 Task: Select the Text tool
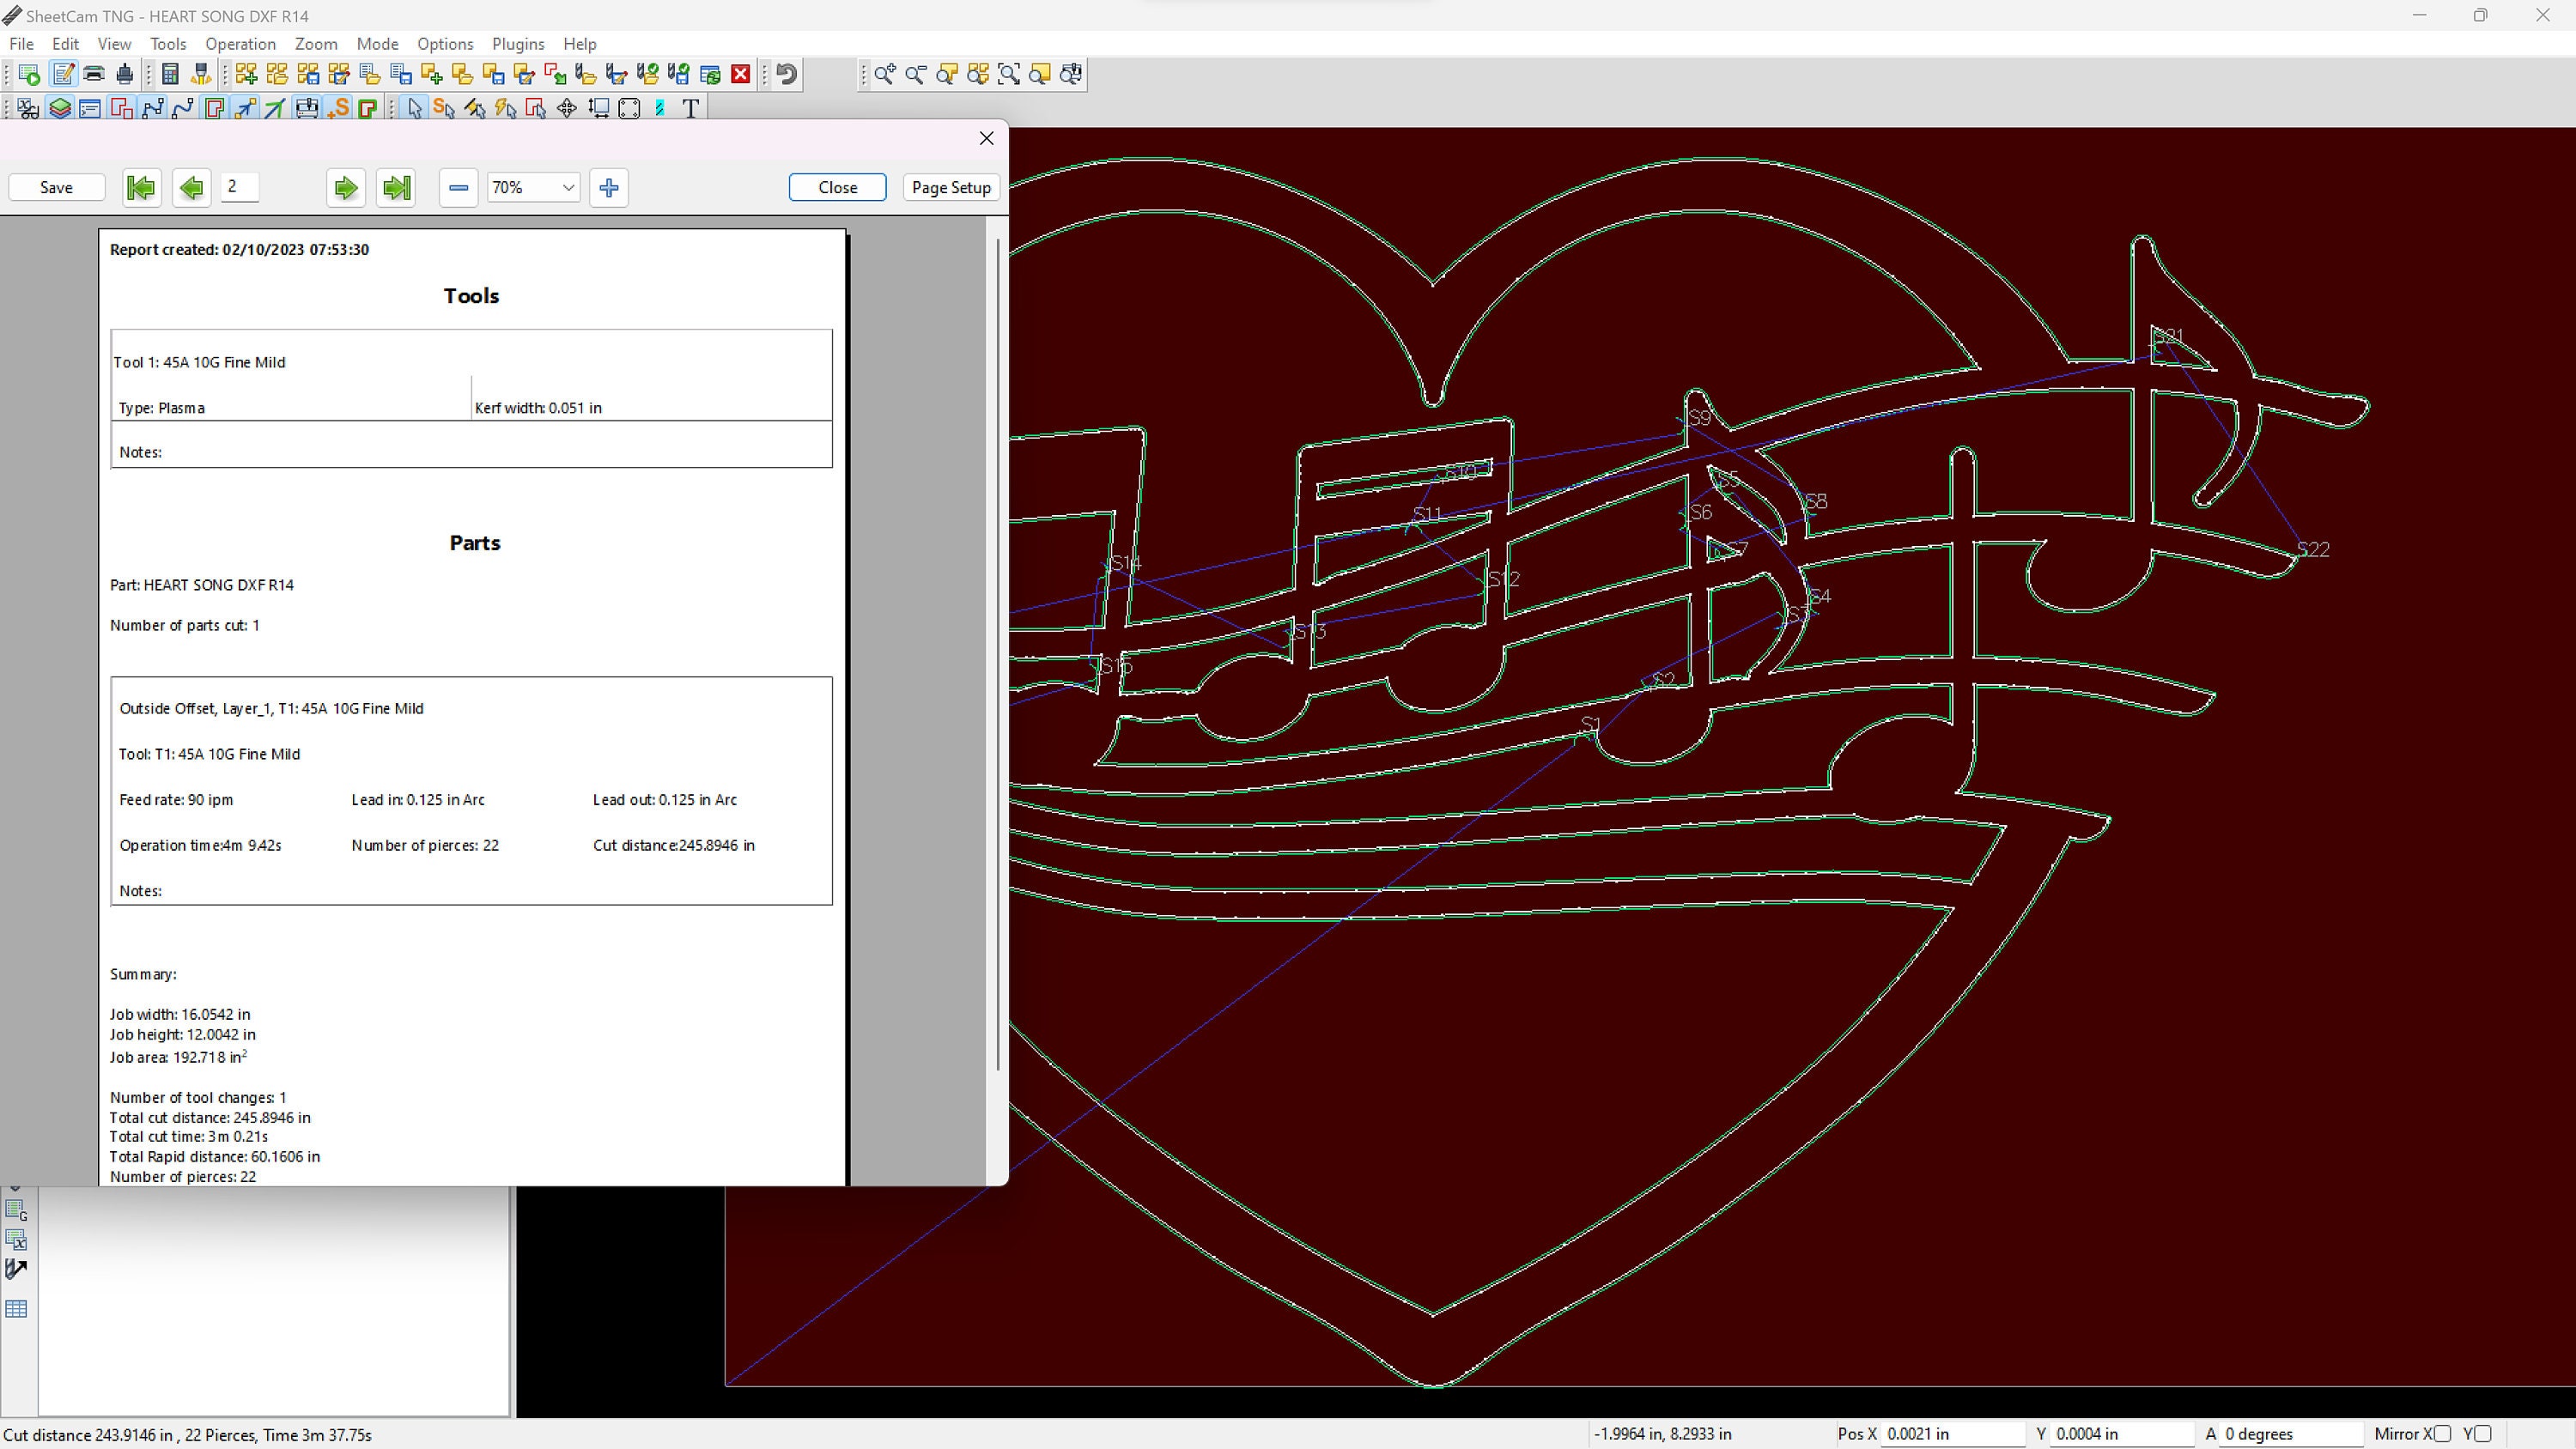(x=692, y=108)
